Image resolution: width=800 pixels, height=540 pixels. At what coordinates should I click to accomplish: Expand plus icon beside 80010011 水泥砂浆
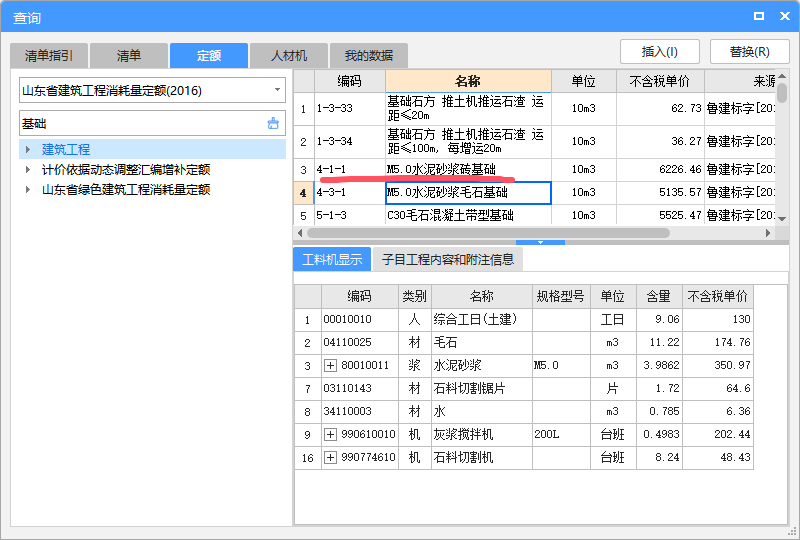(331, 365)
